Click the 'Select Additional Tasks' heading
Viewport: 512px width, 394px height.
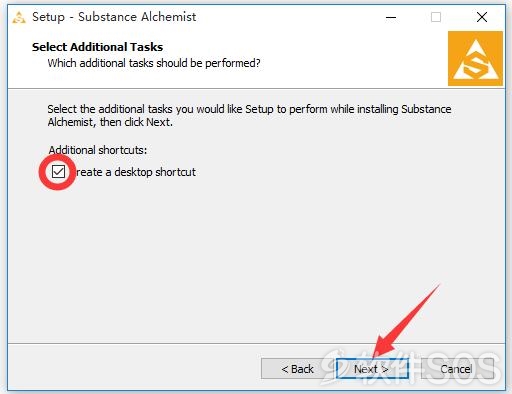(x=97, y=47)
